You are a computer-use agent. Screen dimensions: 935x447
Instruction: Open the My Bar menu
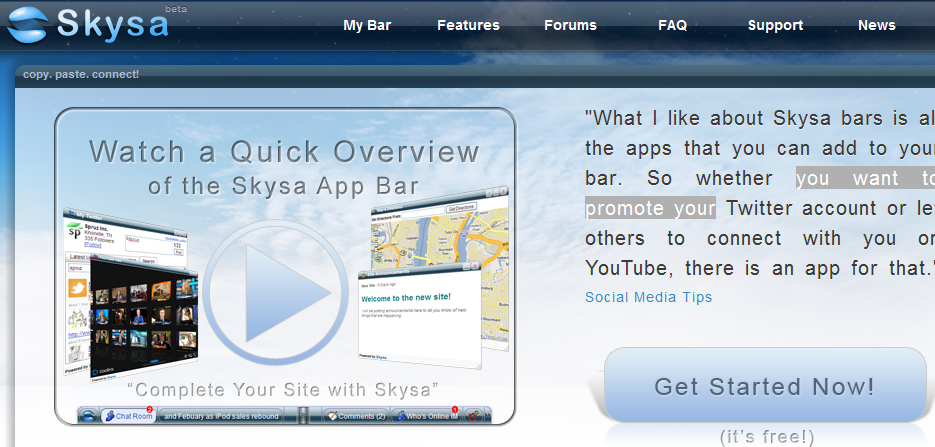pyautogui.click(x=367, y=25)
